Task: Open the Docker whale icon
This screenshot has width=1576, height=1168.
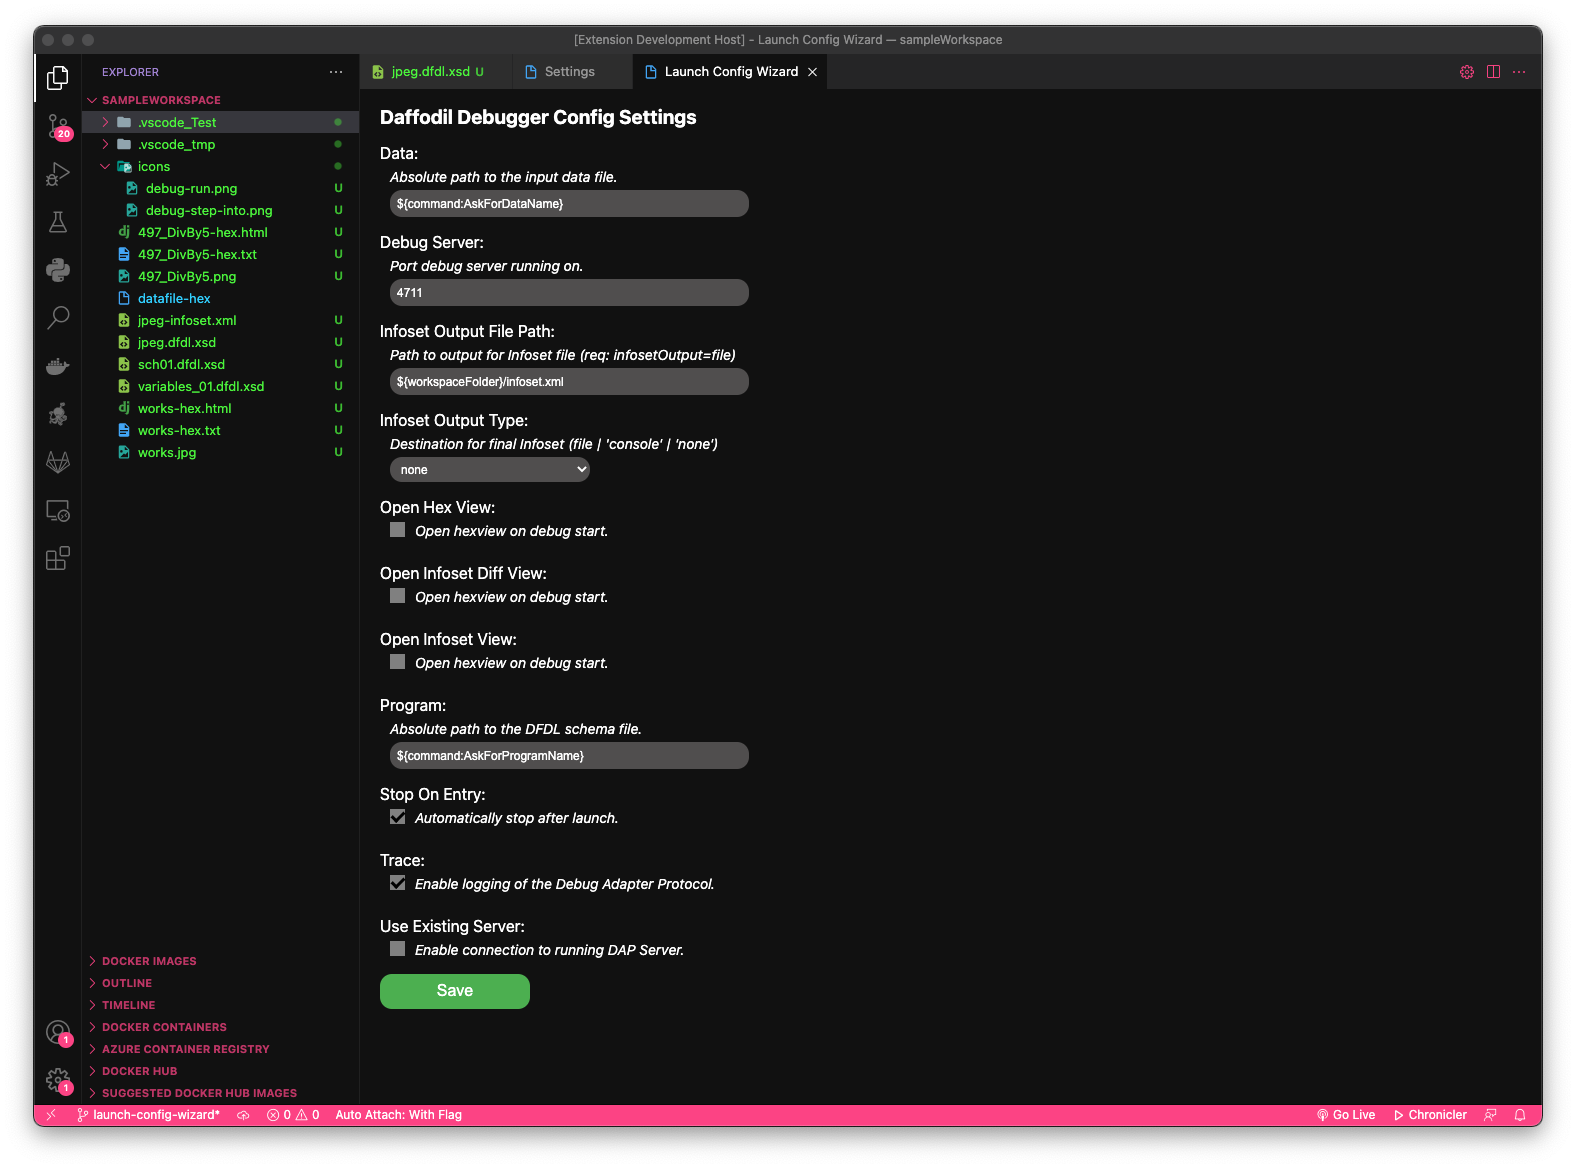Action: (x=58, y=366)
